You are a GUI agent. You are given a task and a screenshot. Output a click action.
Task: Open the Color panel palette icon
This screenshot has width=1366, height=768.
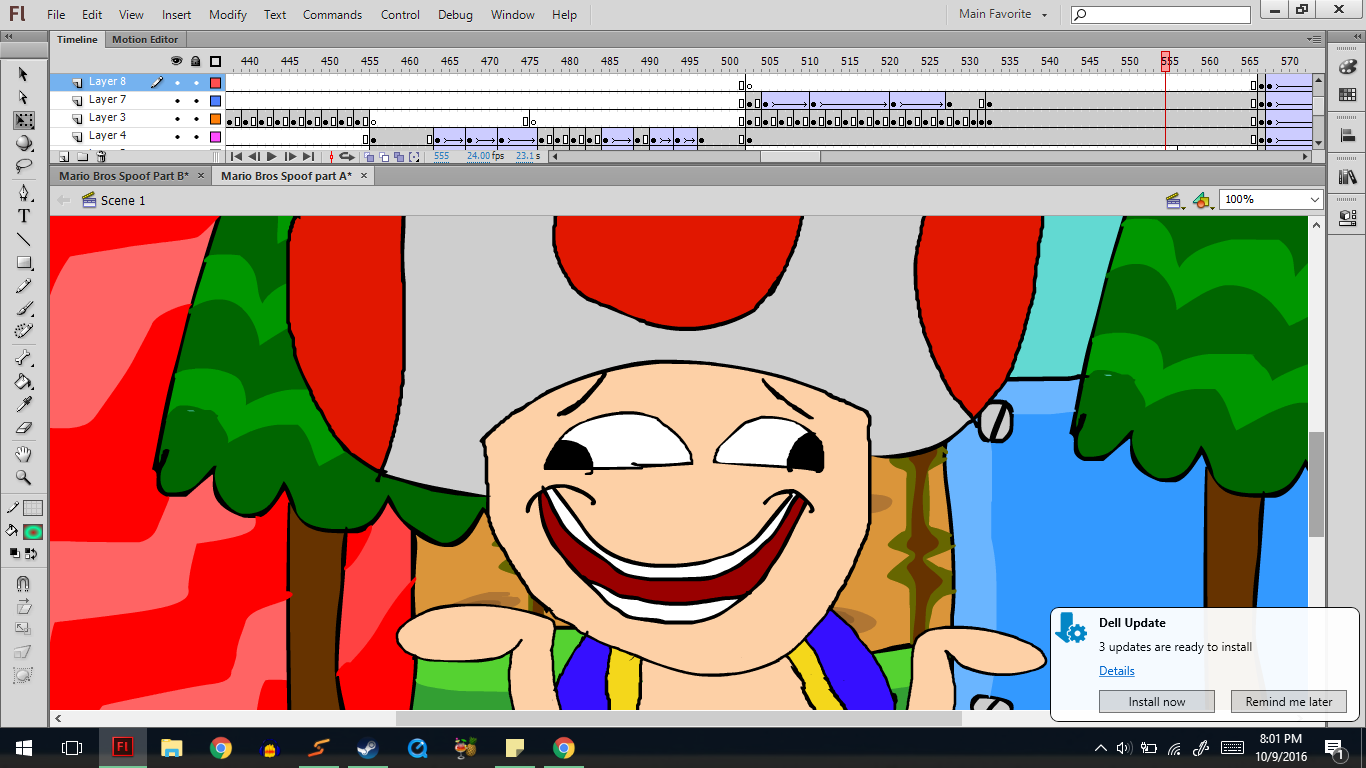click(1347, 67)
